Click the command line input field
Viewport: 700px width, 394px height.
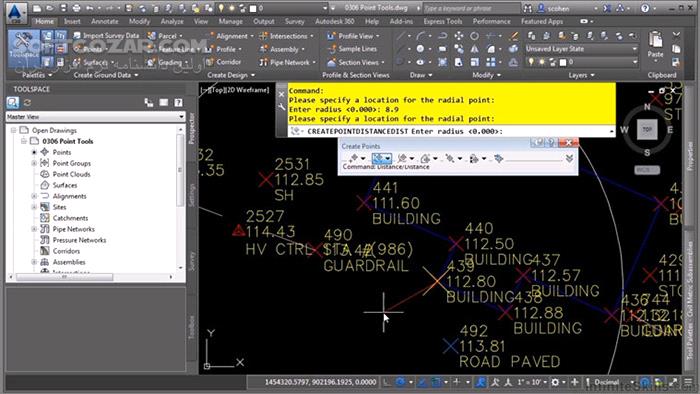click(x=451, y=131)
